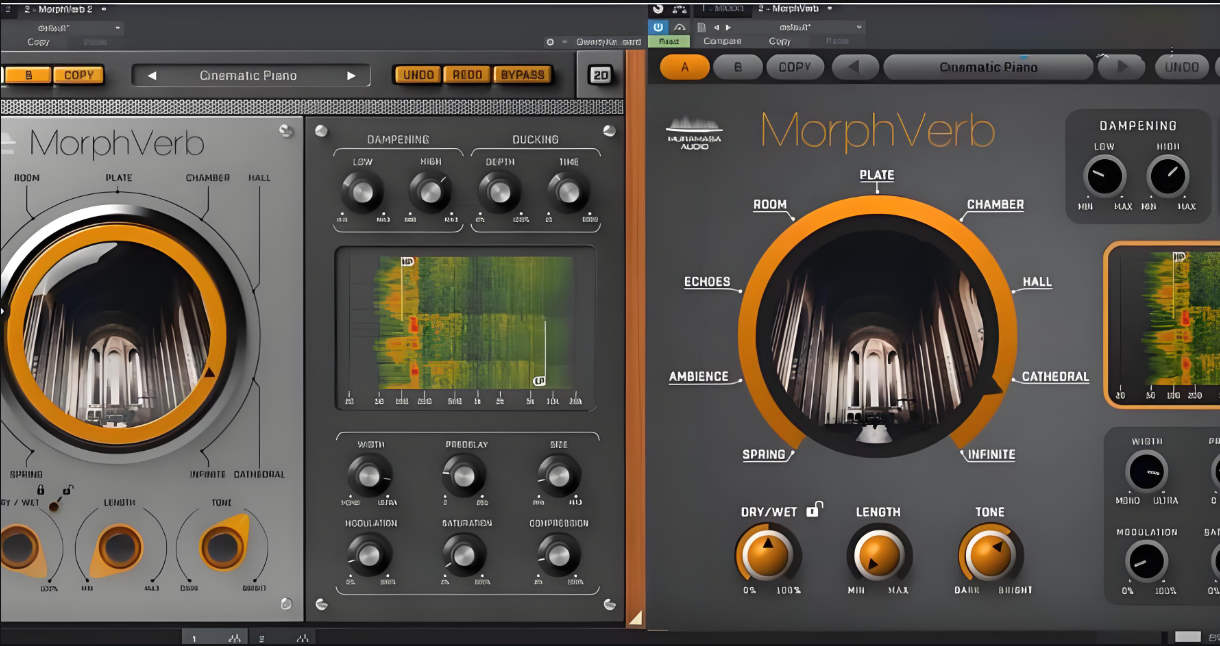
Task: Adjust the Ducking DEPTH knob in left window
Action: point(499,191)
